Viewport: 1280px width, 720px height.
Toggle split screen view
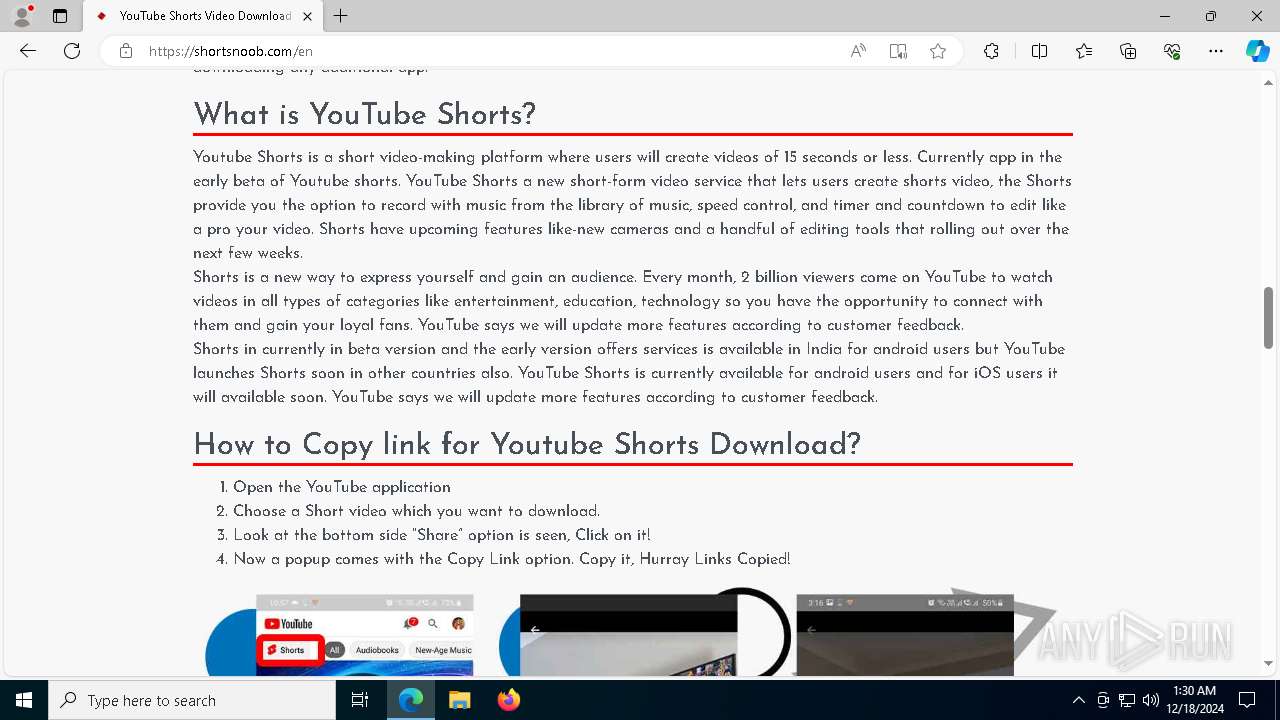point(1039,51)
